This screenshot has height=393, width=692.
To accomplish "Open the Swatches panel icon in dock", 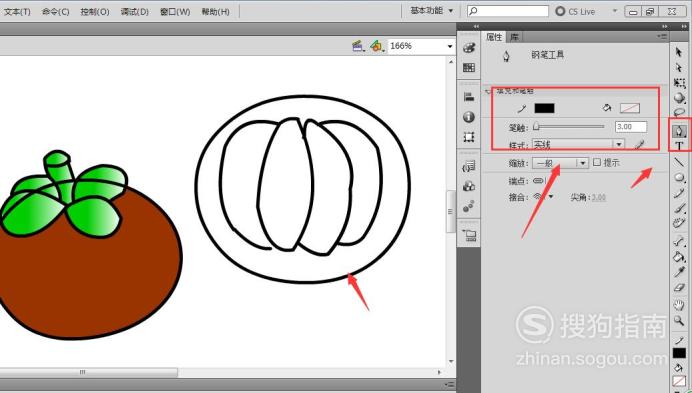I will 469,67.
